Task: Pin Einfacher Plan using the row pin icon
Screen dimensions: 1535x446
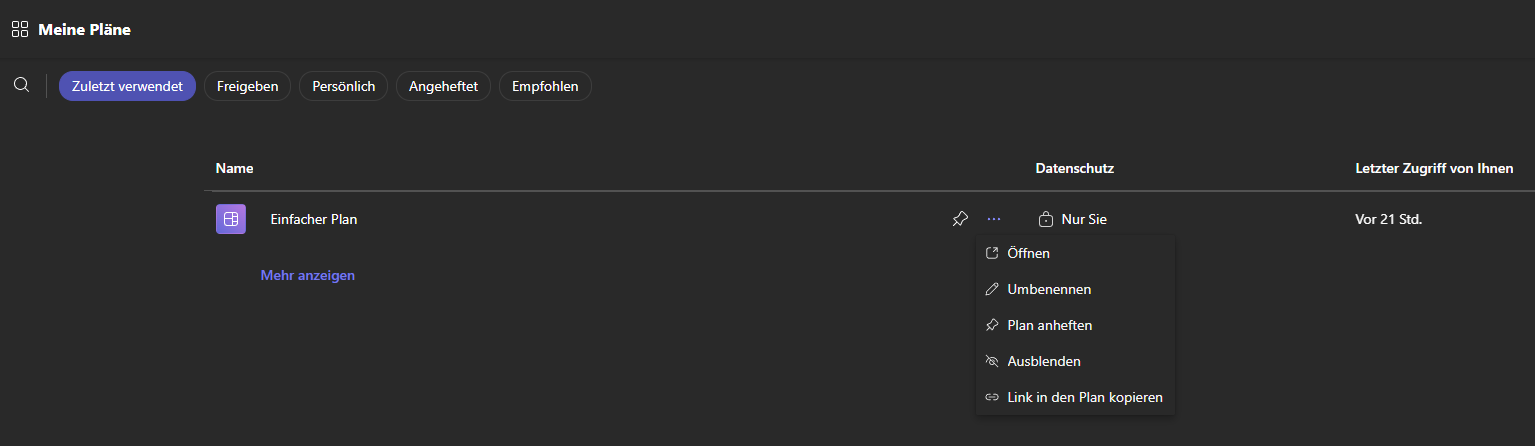Action: click(x=960, y=219)
